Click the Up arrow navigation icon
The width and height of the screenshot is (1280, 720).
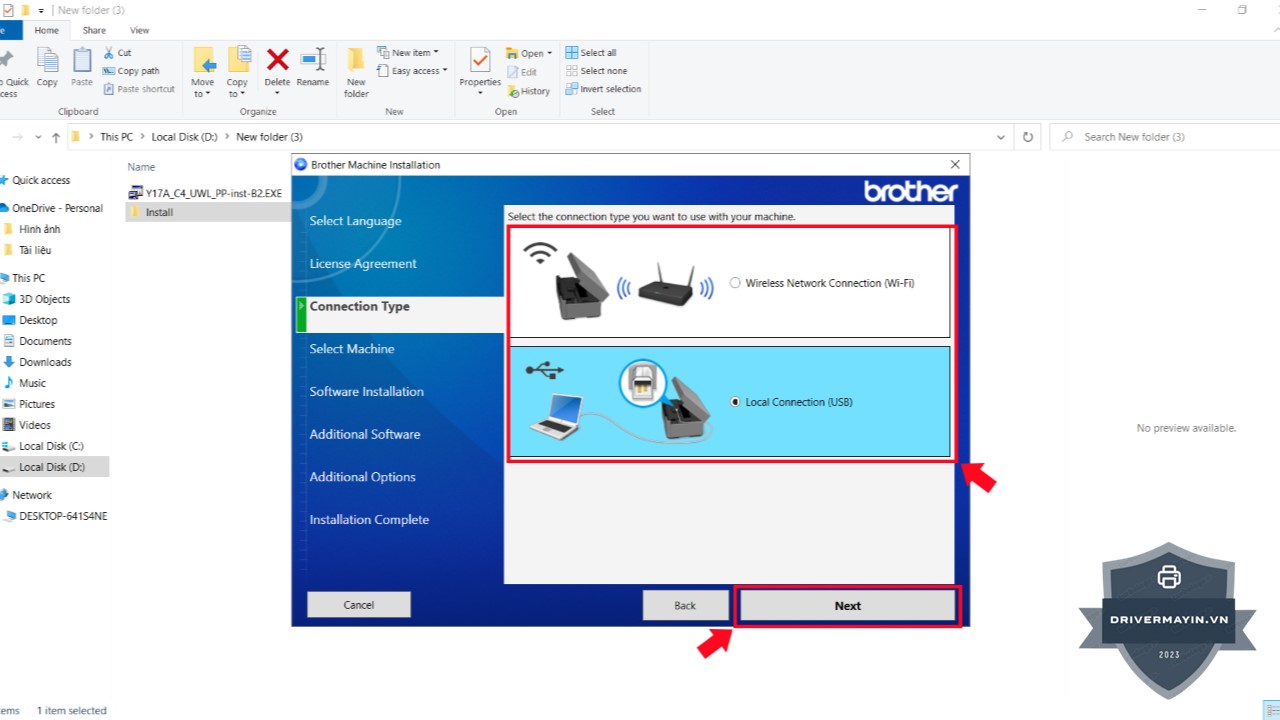pos(56,137)
